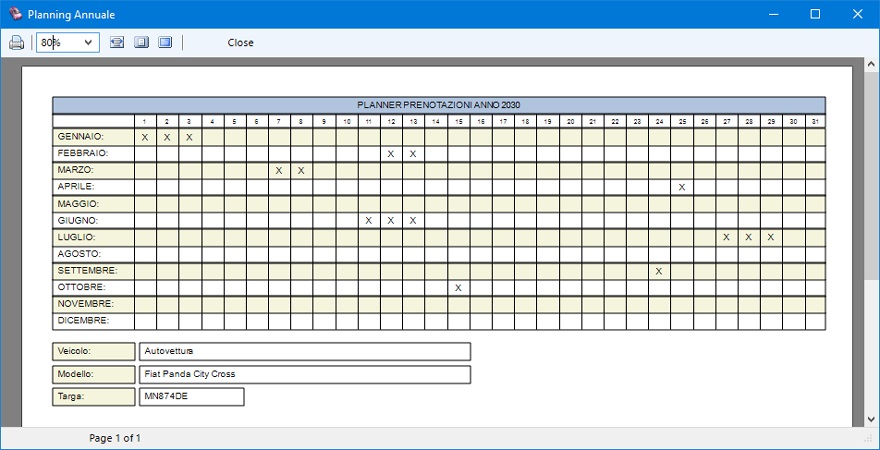
Task: Click the Settembre day 24 X mark
Action: coord(659,271)
